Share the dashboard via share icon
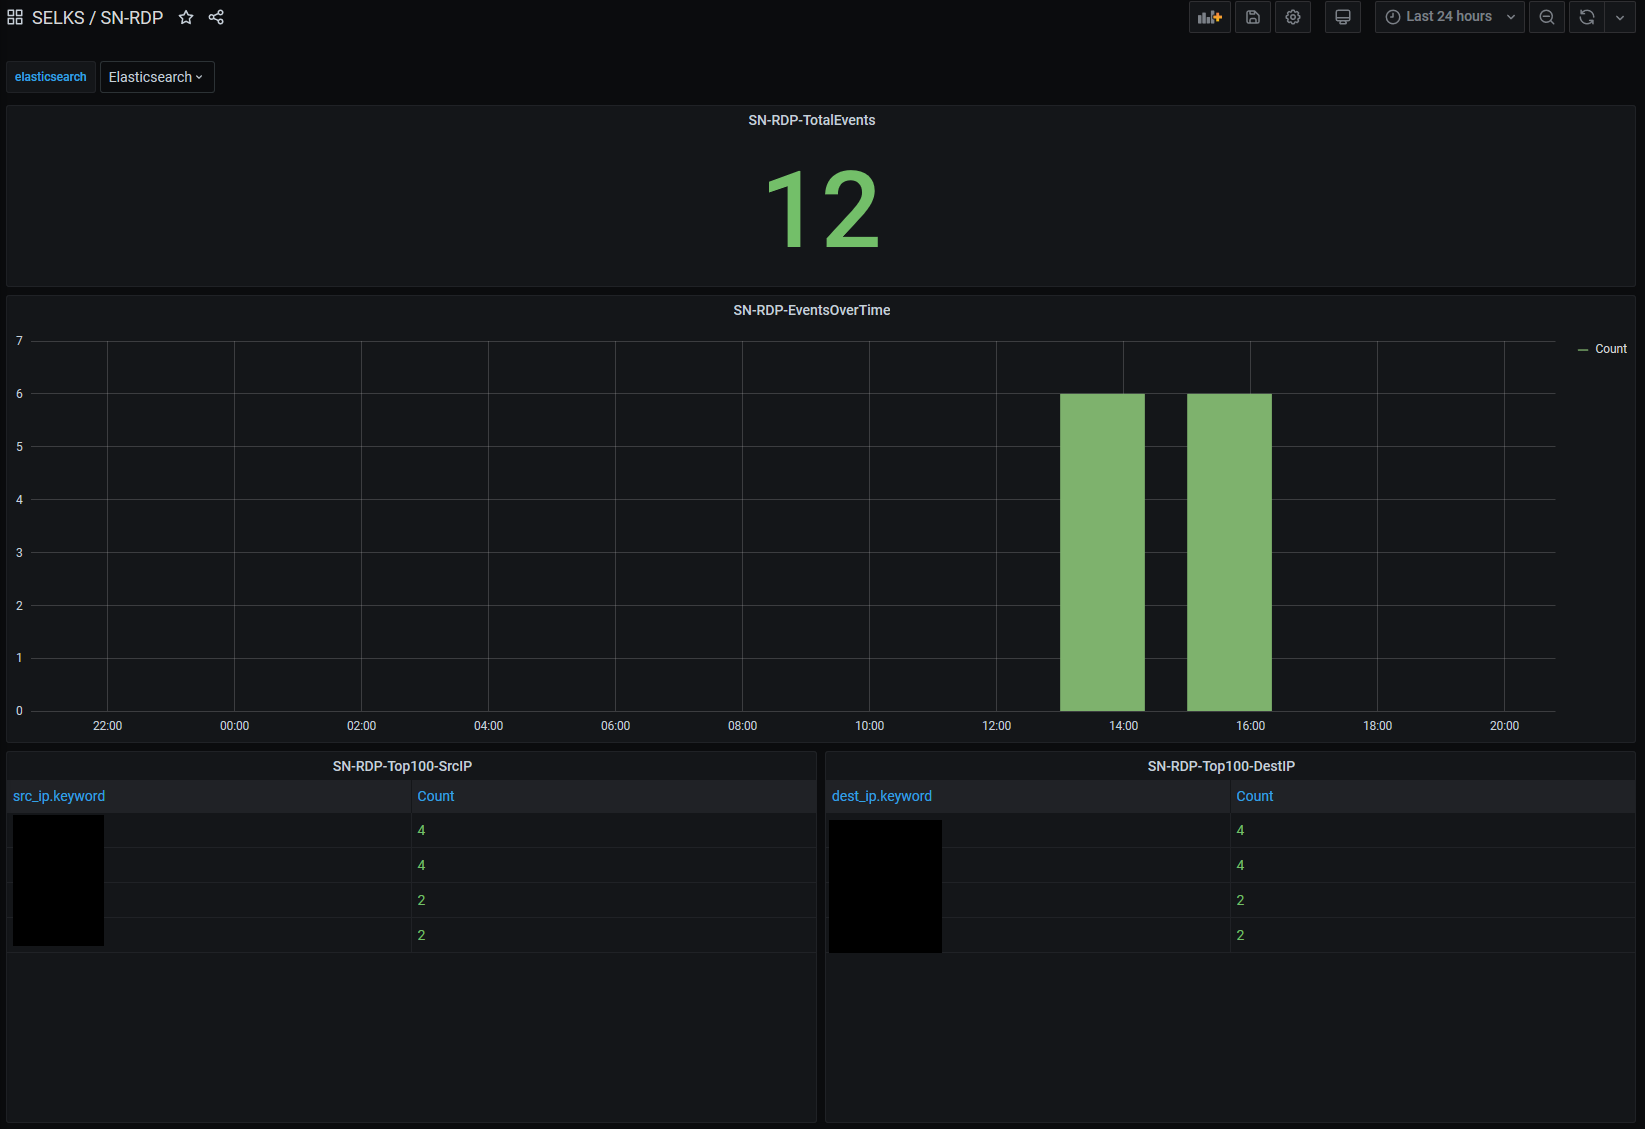The width and height of the screenshot is (1645, 1129). point(216,17)
